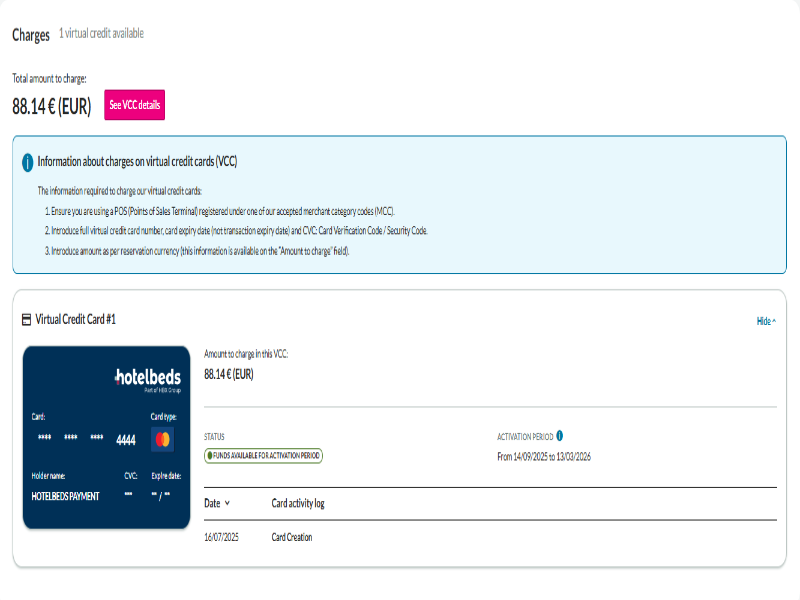
Task: Click the total amount 88.14 € (EUR)
Action: coord(52,106)
